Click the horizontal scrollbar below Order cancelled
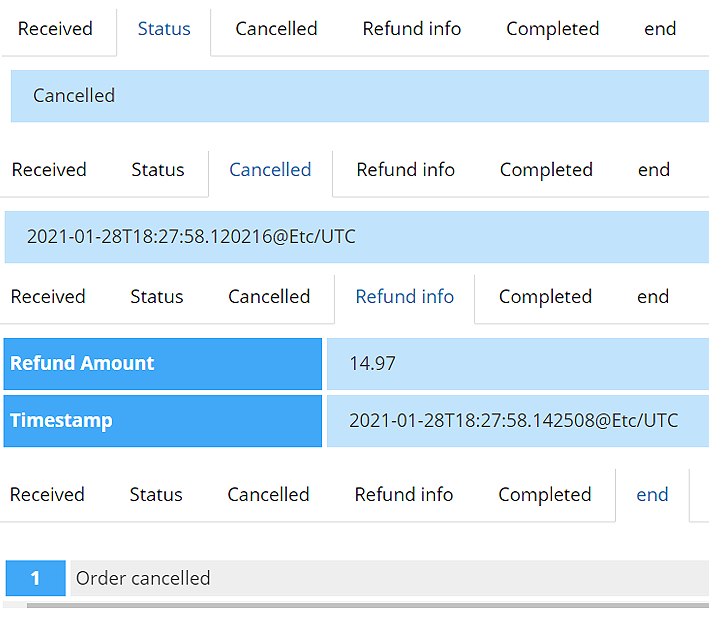This screenshot has height=619, width=709. [366, 605]
